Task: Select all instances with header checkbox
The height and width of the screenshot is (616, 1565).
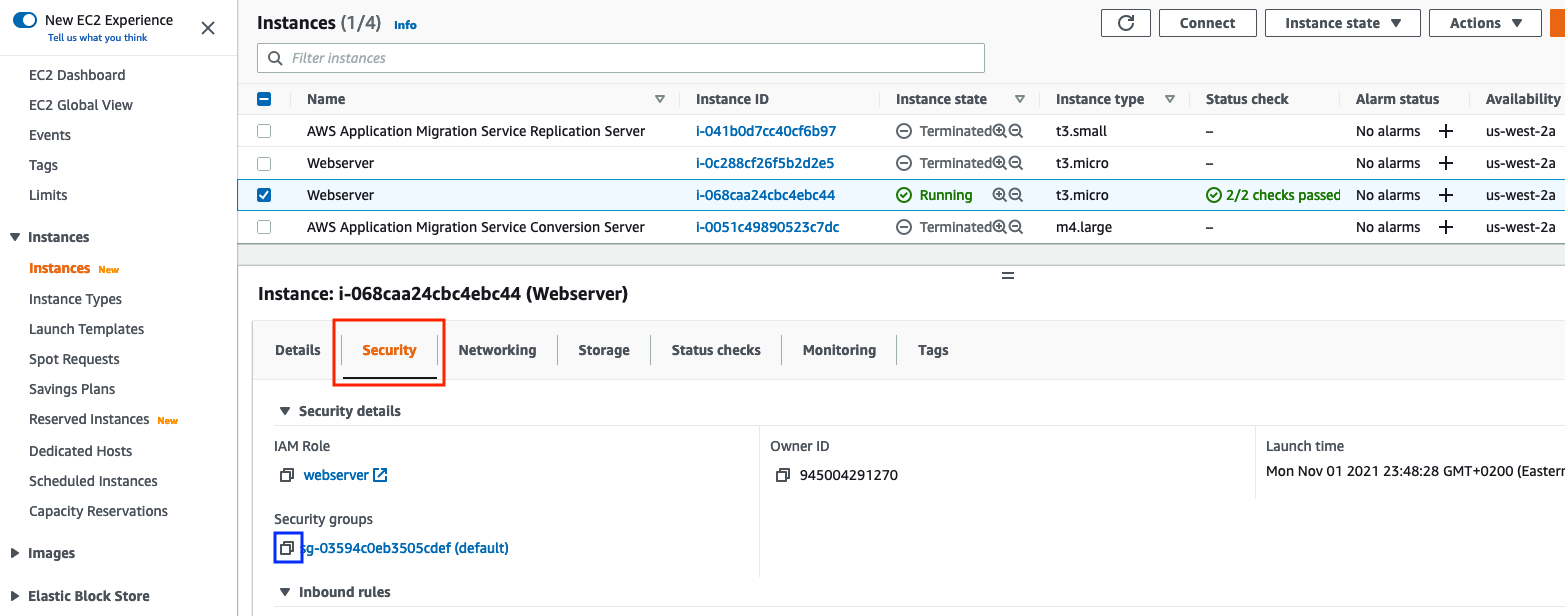Action: tap(264, 99)
